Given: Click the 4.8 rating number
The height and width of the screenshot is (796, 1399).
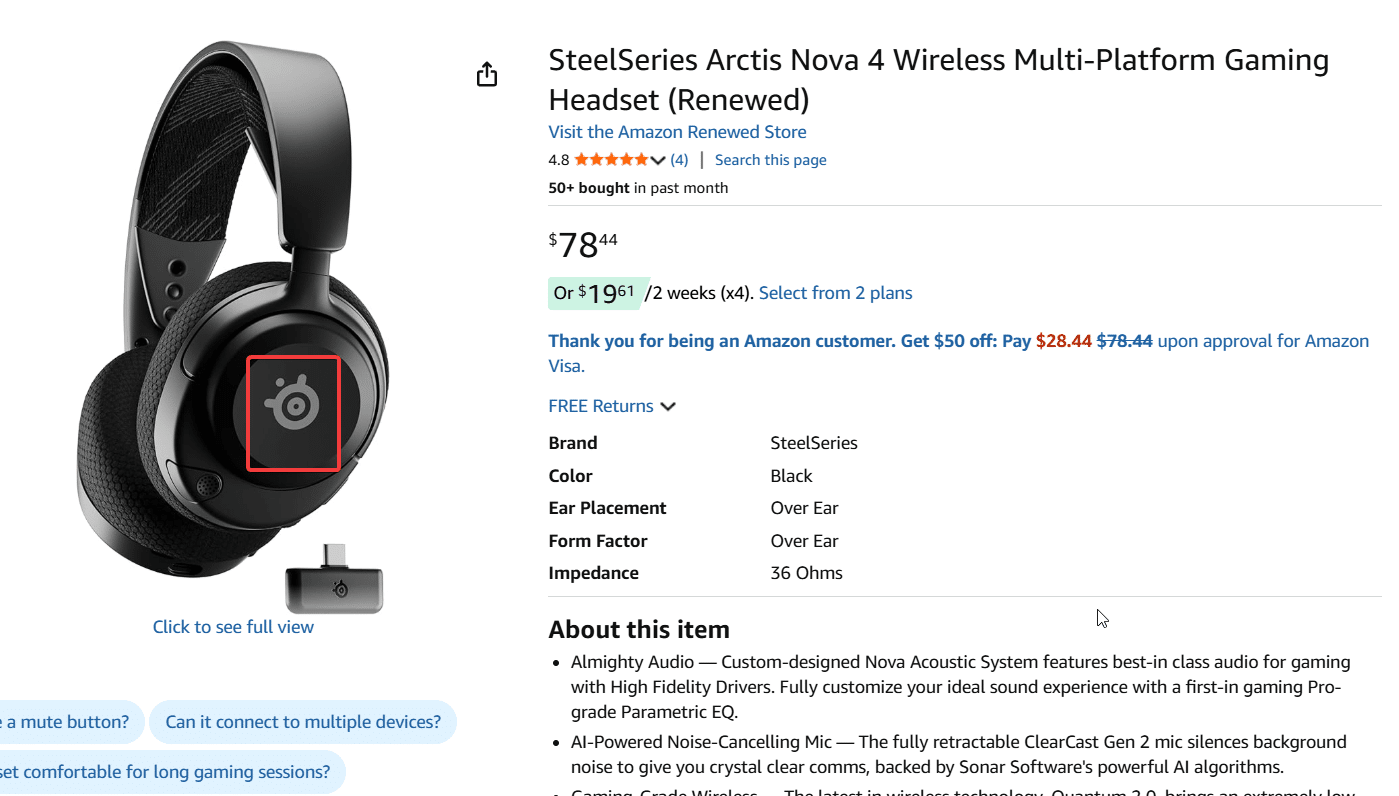Looking at the screenshot, I should pyautogui.click(x=558, y=160).
